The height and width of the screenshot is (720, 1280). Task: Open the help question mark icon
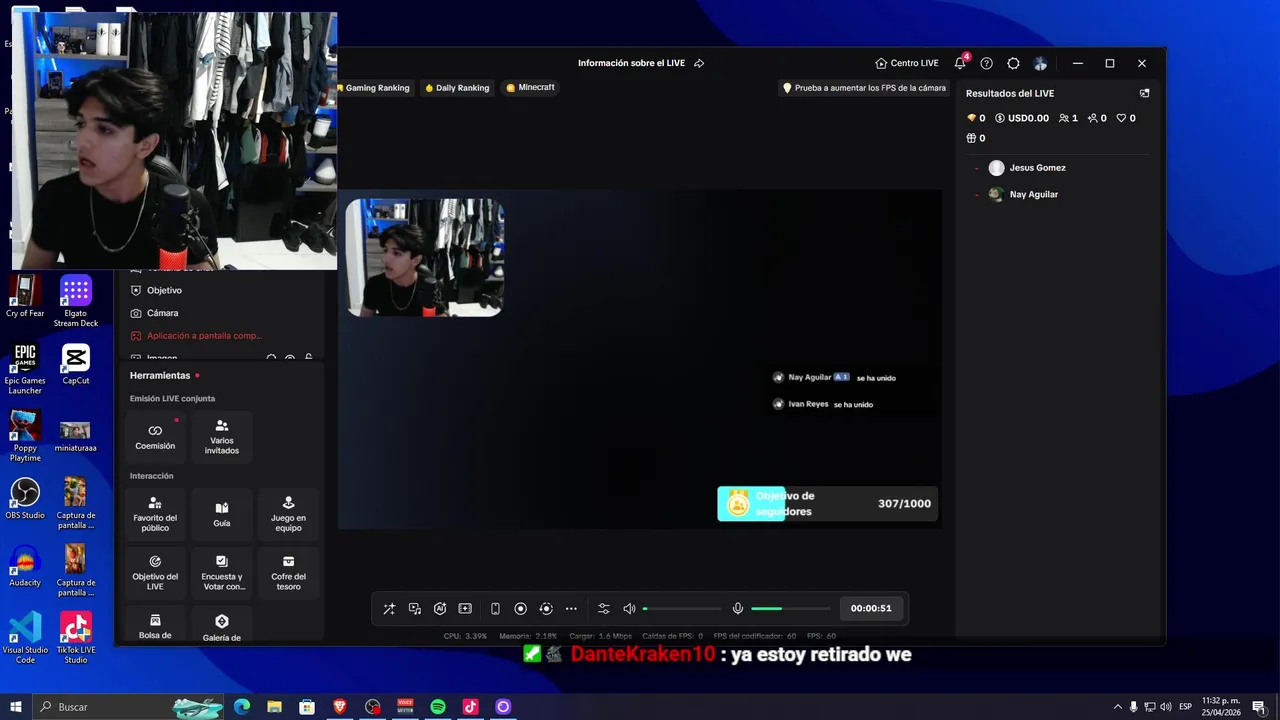[986, 63]
